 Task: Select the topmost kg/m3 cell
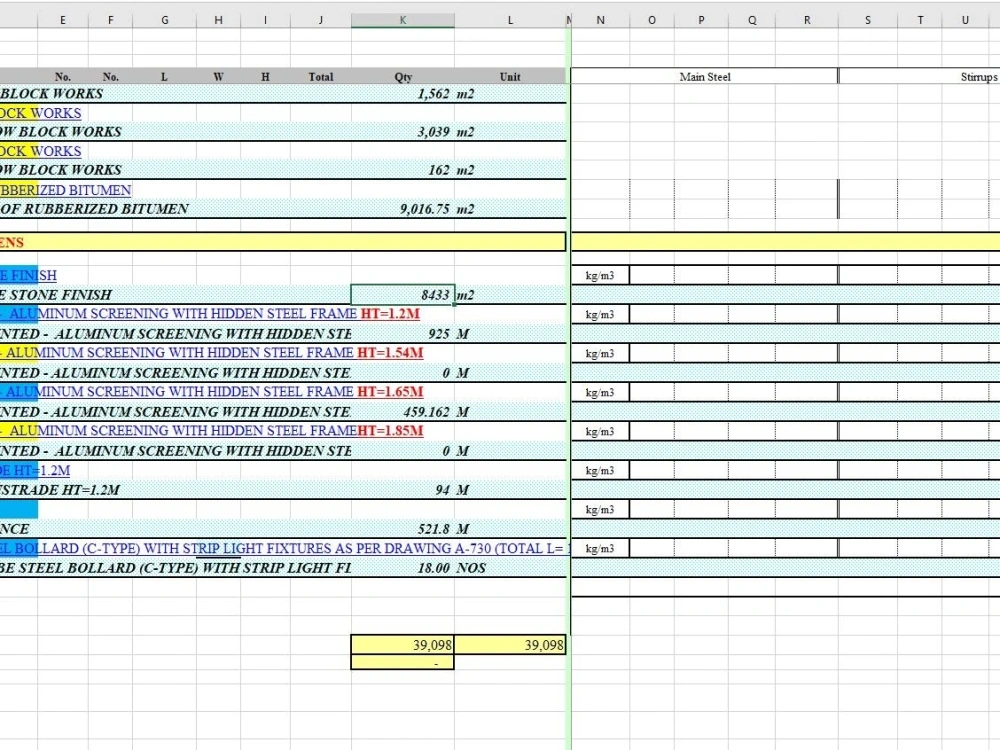click(600, 275)
